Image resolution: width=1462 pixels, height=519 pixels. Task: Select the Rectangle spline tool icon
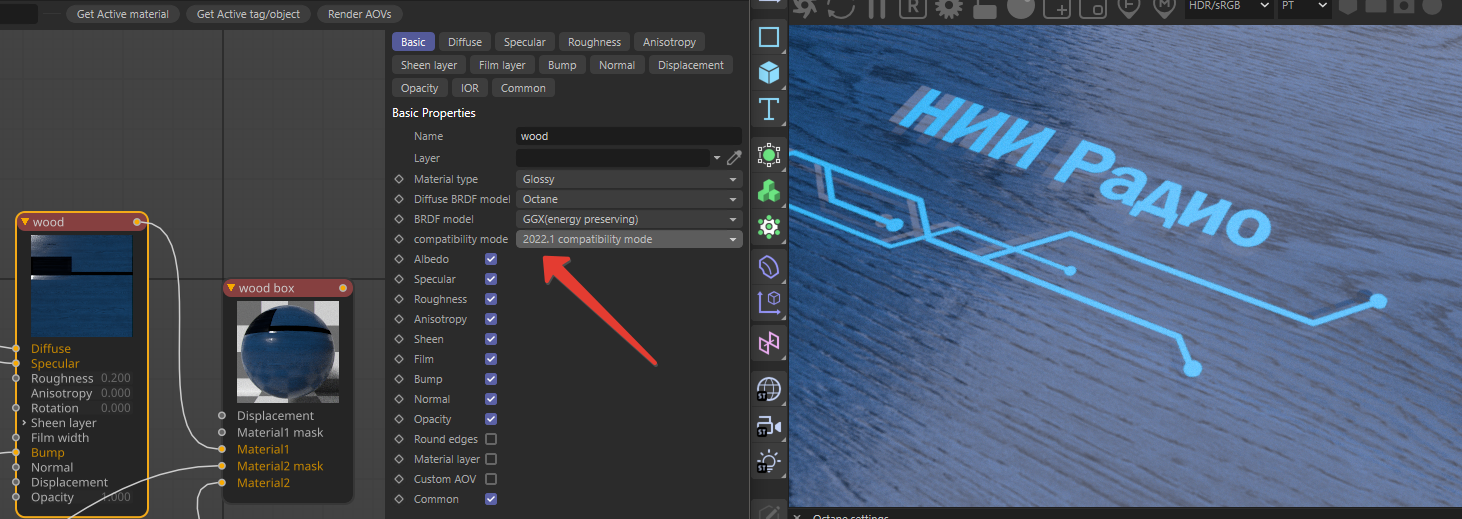tap(768, 38)
